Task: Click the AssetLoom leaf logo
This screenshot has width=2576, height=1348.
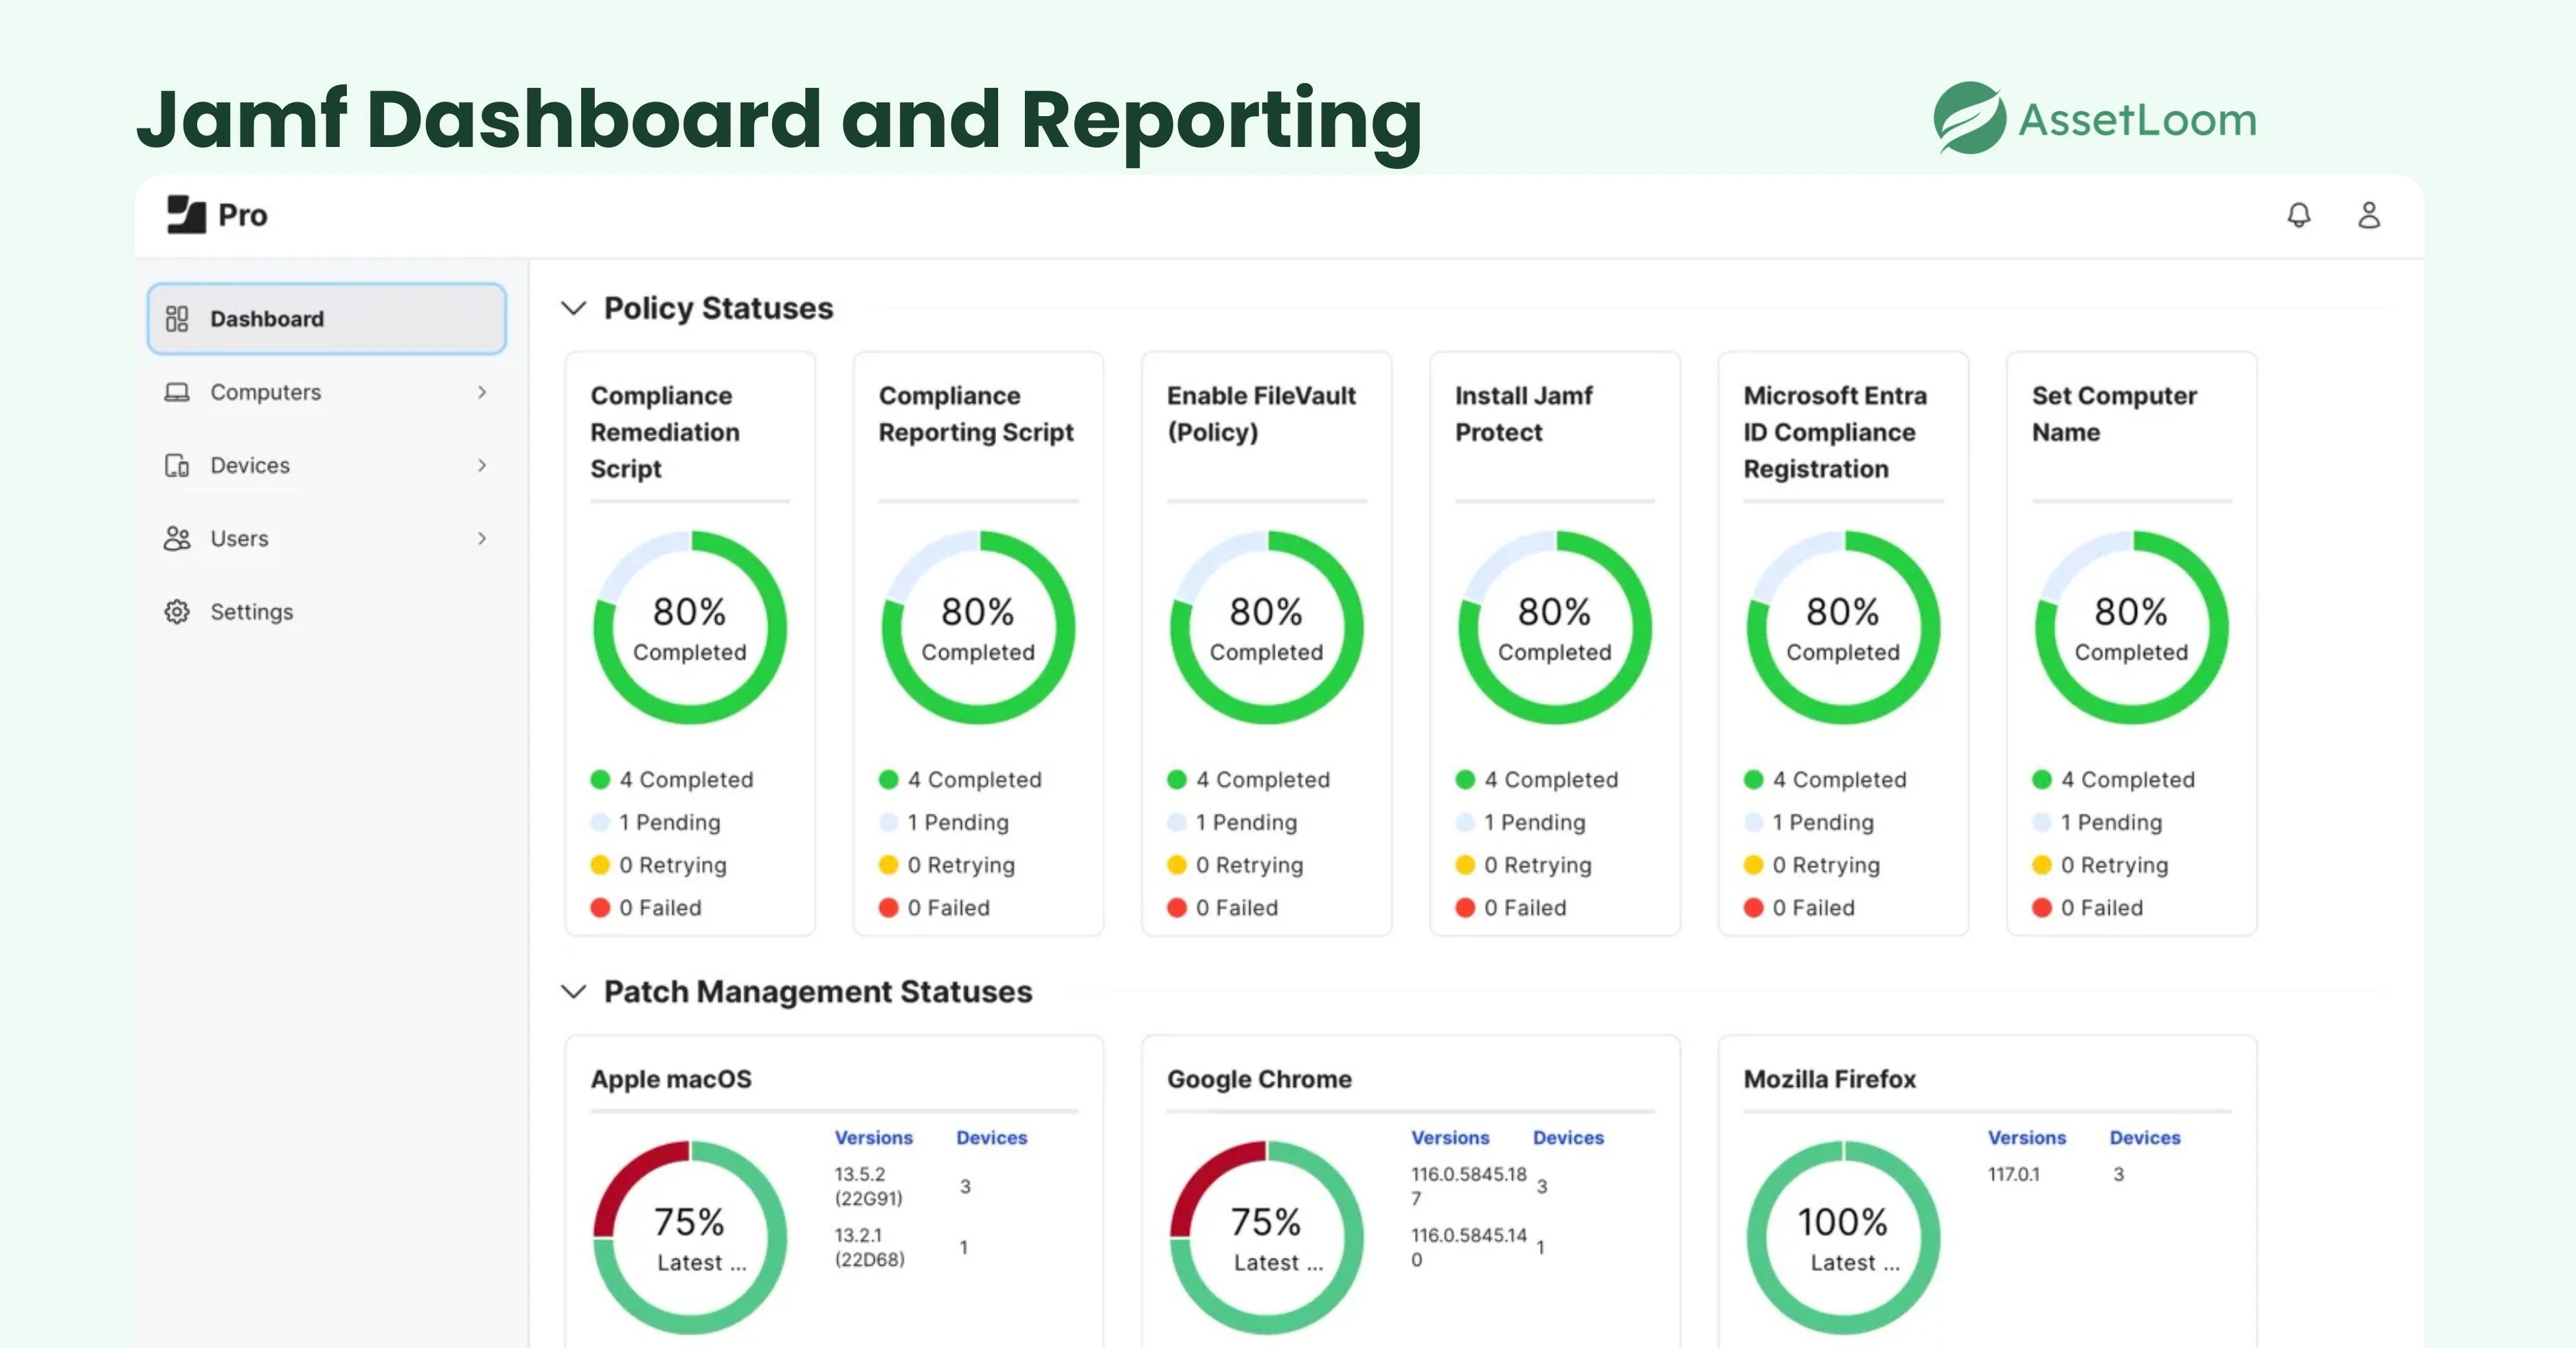Action: (x=1969, y=118)
